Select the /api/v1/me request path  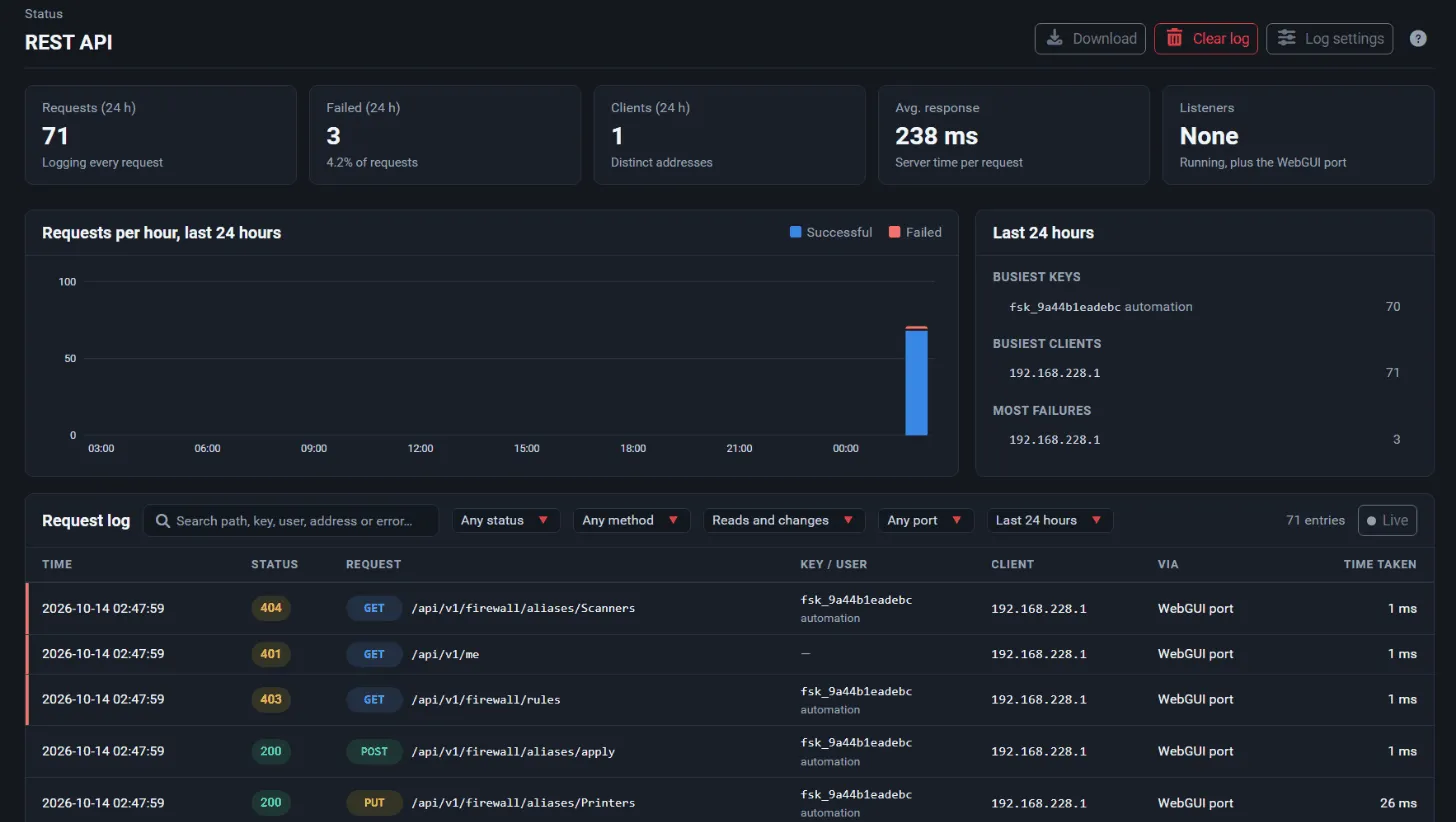[x=445, y=654]
